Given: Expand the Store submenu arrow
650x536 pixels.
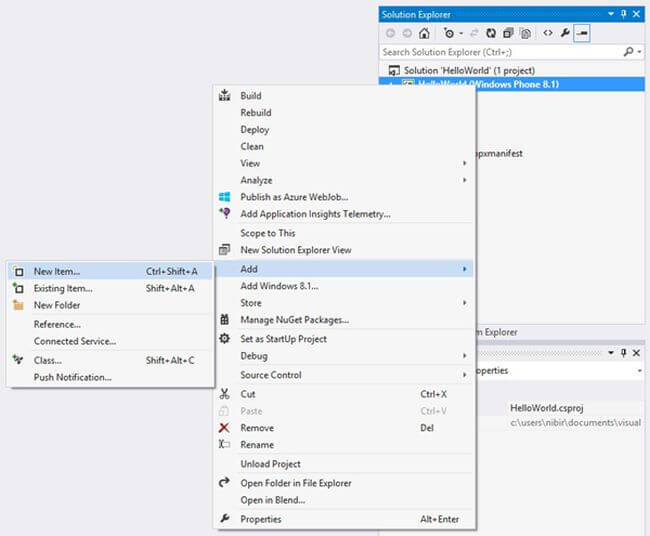Looking at the screenshot, I should 464,303.
